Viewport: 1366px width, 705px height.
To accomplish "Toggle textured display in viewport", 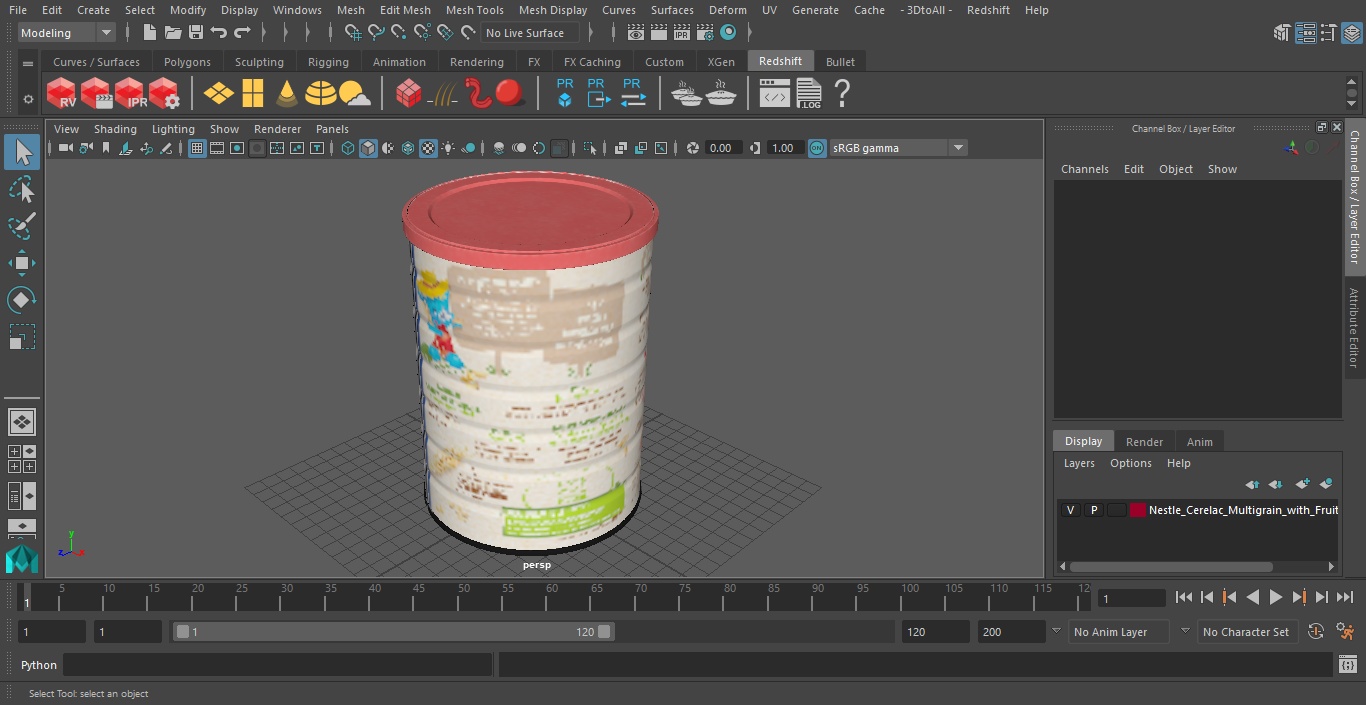I will tap(428, 148).
